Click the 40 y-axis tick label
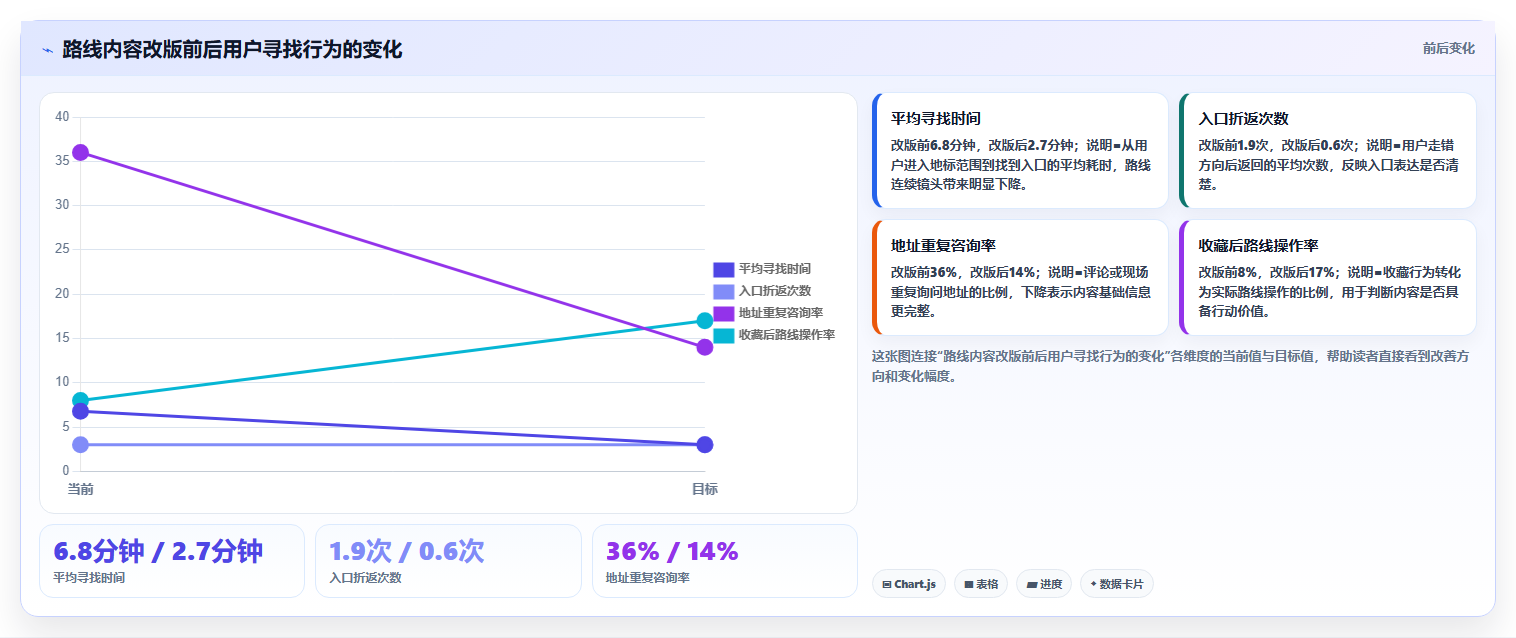1516x638 pixels. coord(62,117)
